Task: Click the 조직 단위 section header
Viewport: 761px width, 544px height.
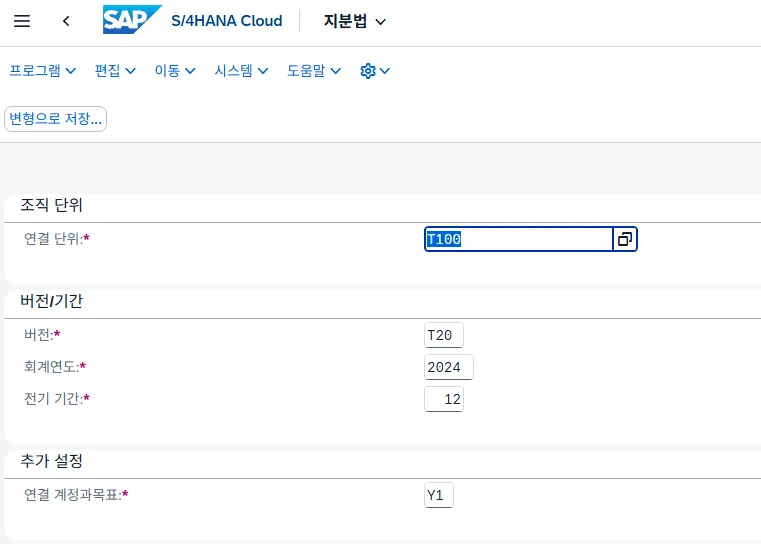Action: click(x=52, y=205)
